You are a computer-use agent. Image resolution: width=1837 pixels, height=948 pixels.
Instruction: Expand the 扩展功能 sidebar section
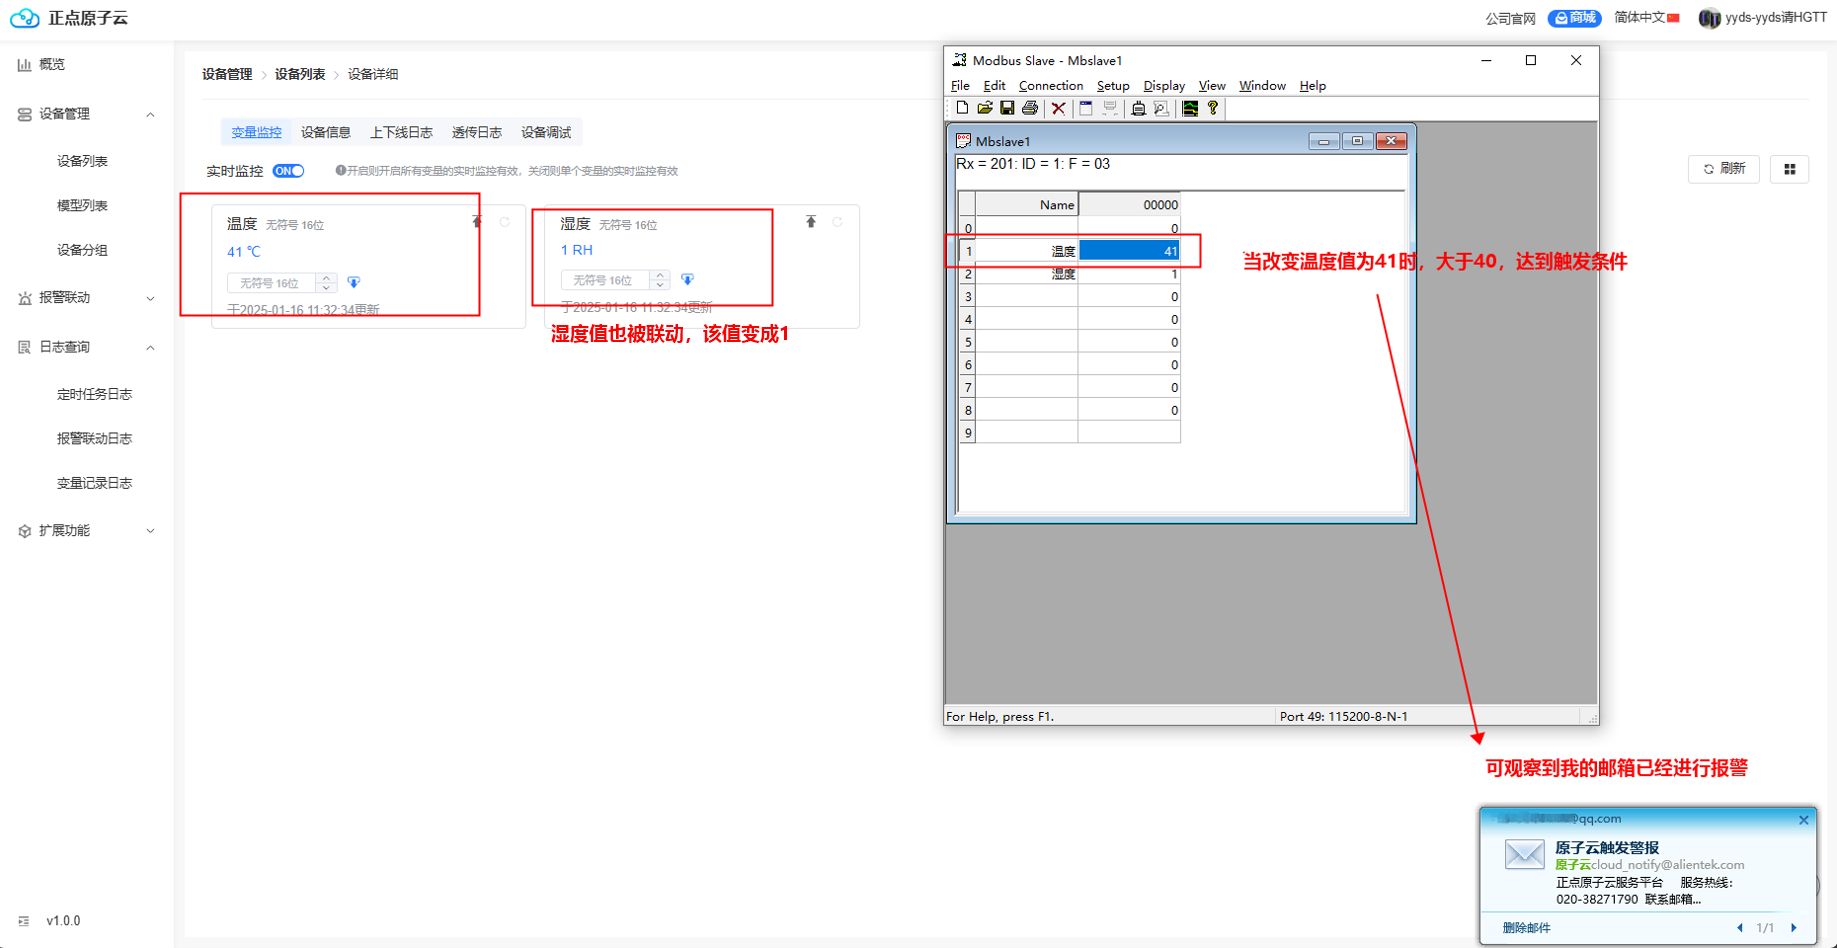[x=150, y=531]
